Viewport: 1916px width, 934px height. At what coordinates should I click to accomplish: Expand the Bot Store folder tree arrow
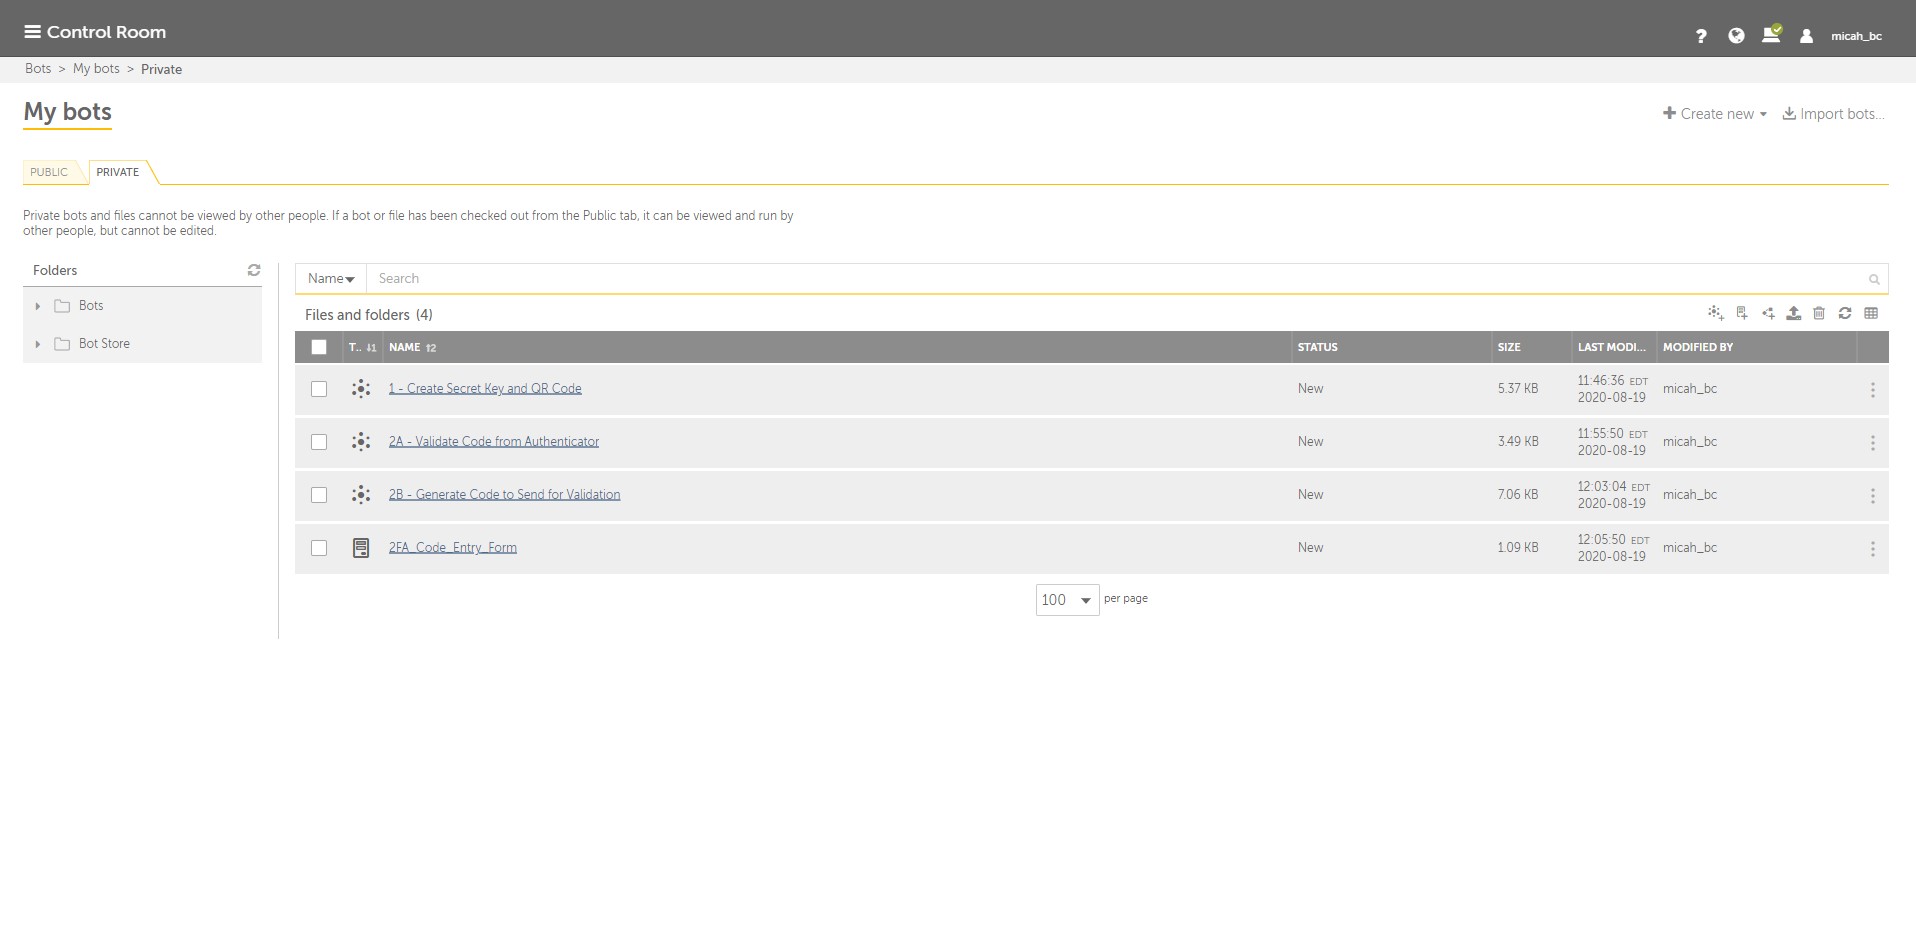pos(38,344)
